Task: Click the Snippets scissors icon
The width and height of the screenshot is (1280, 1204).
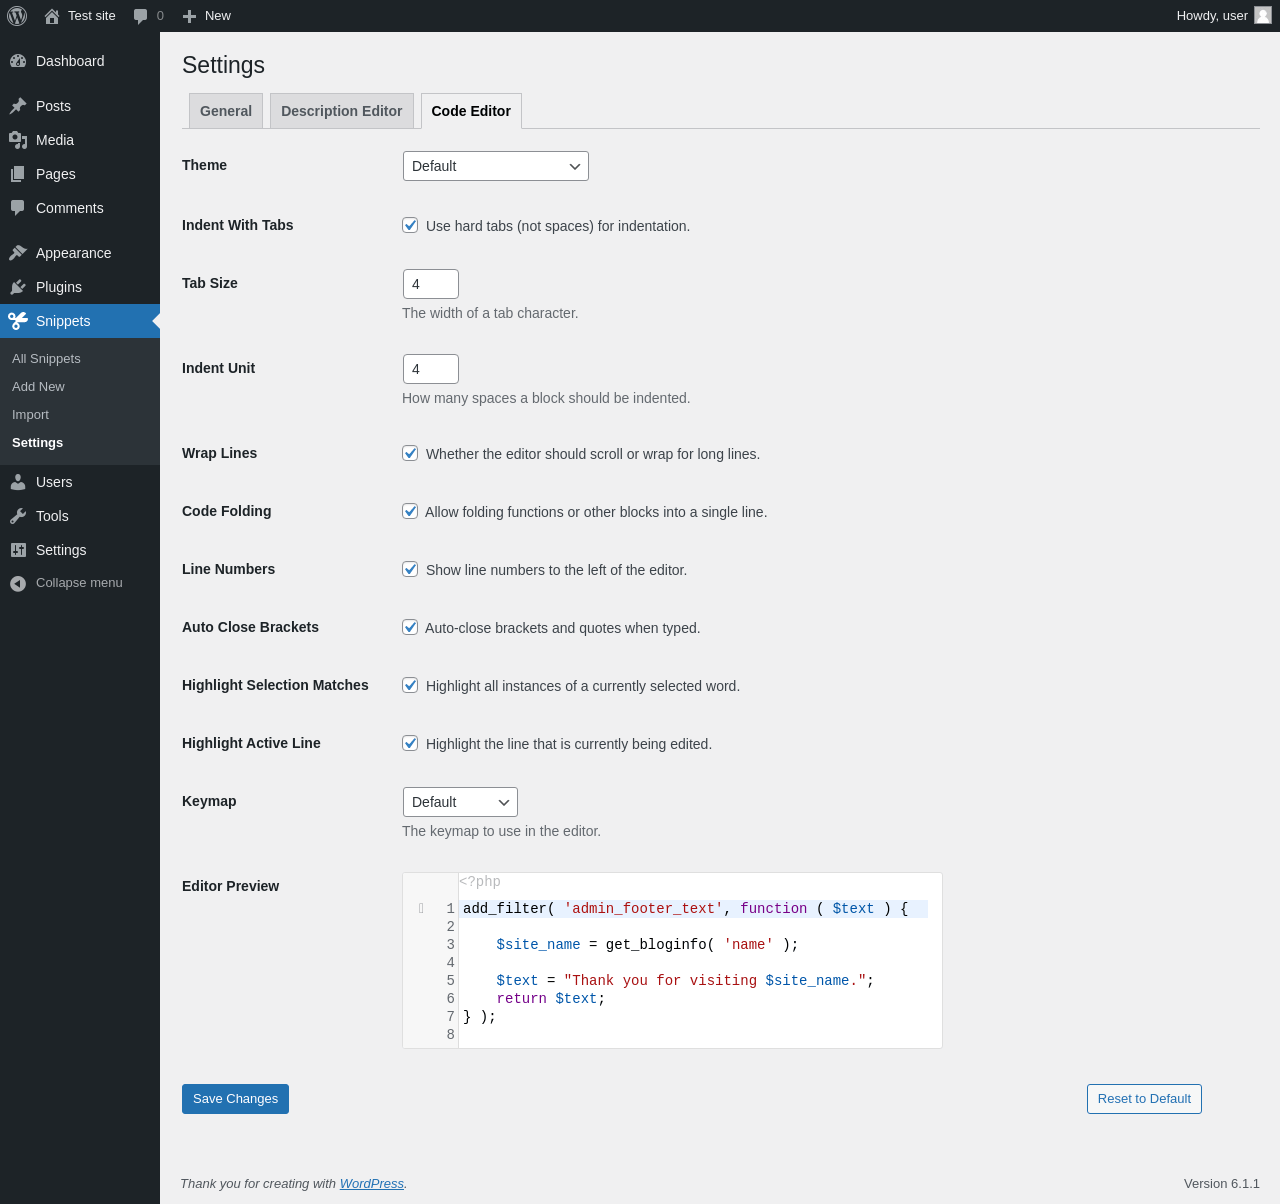Action: coord(18,321)
